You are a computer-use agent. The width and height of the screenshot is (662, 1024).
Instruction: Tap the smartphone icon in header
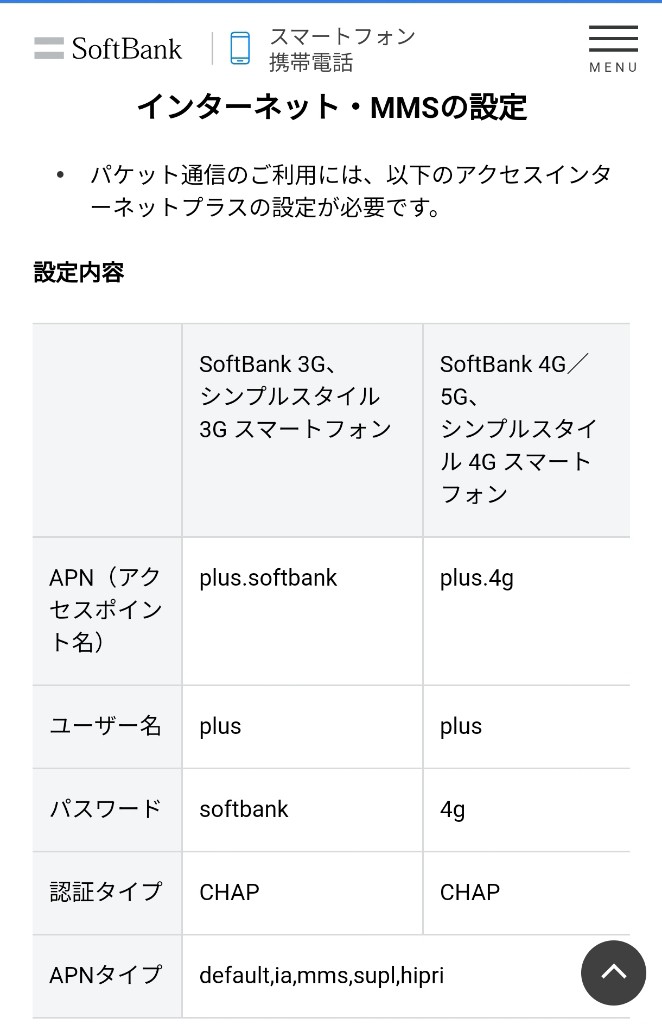pos(240,48)
